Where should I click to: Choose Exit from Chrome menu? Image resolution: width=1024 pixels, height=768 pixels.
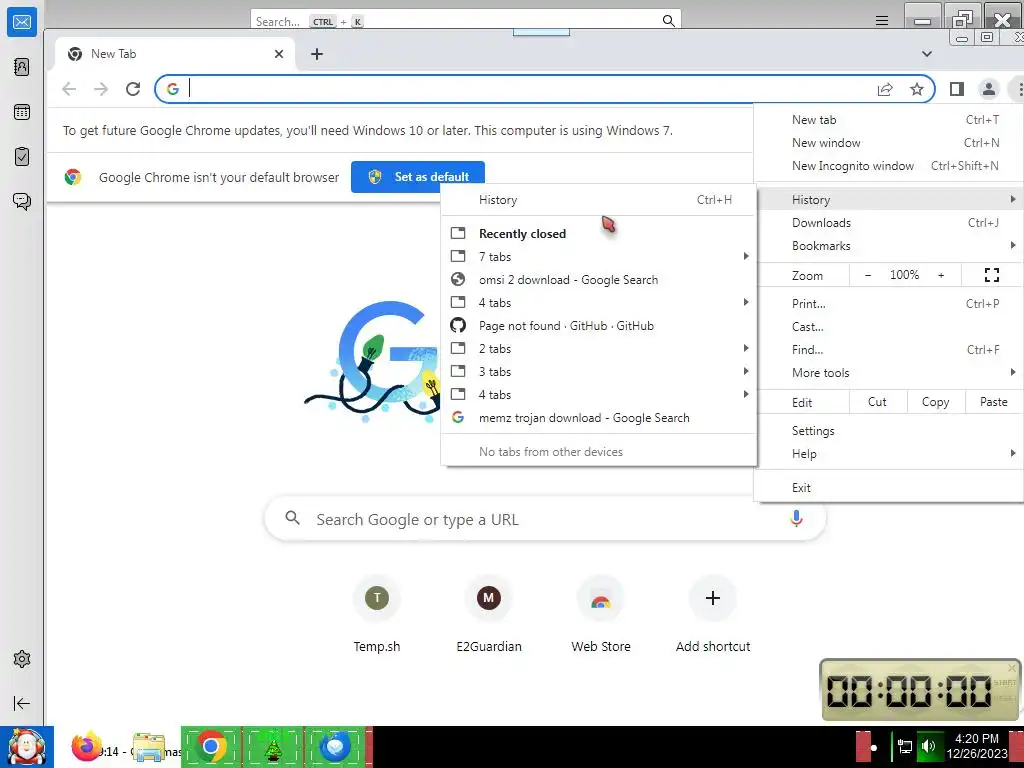click(x=889, y=488)
